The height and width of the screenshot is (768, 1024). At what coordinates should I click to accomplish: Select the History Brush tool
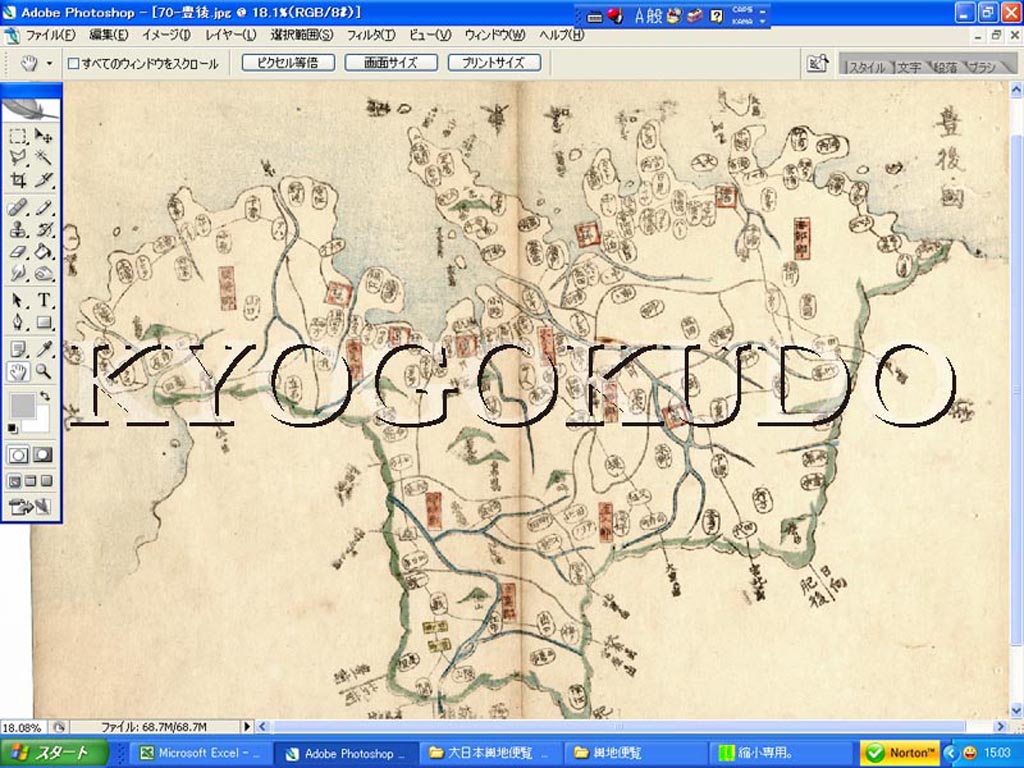[x=43, y=230]
